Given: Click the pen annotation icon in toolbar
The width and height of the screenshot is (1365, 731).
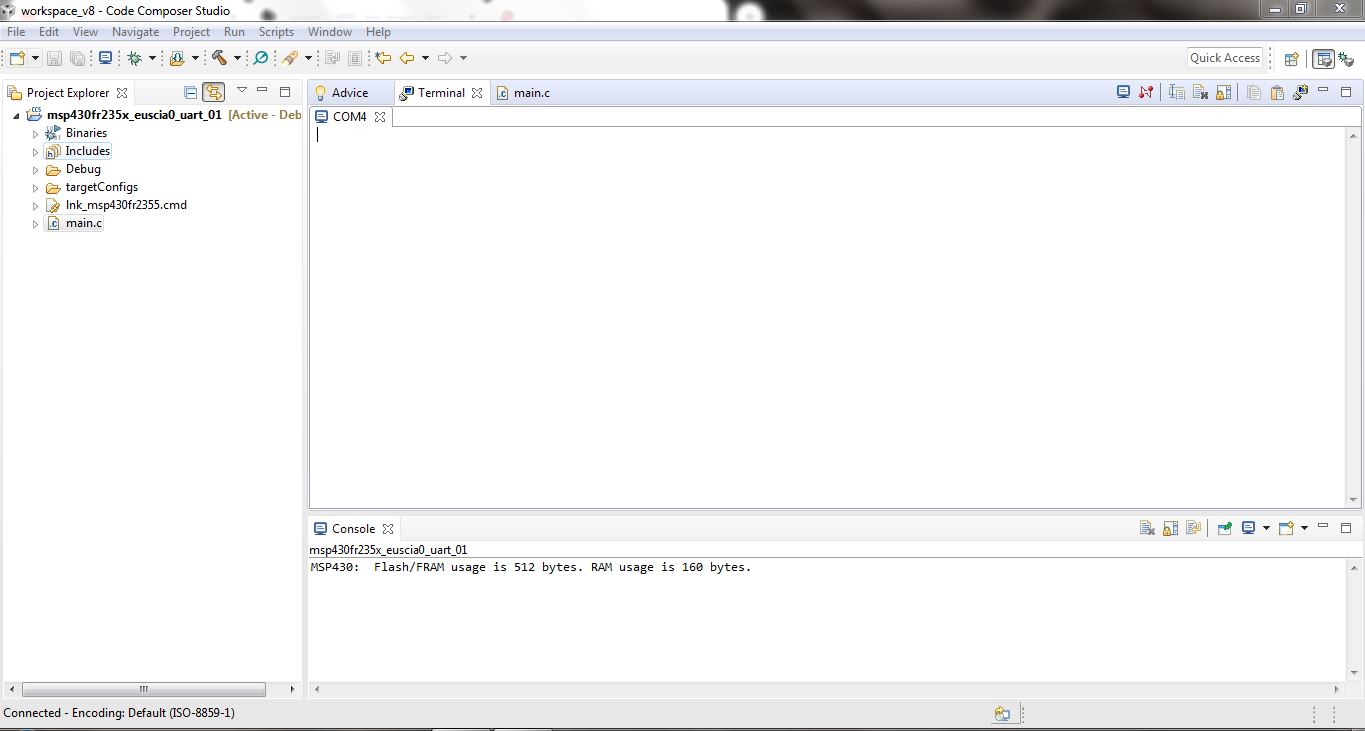Looking at the screenshot, I should 290,58.
